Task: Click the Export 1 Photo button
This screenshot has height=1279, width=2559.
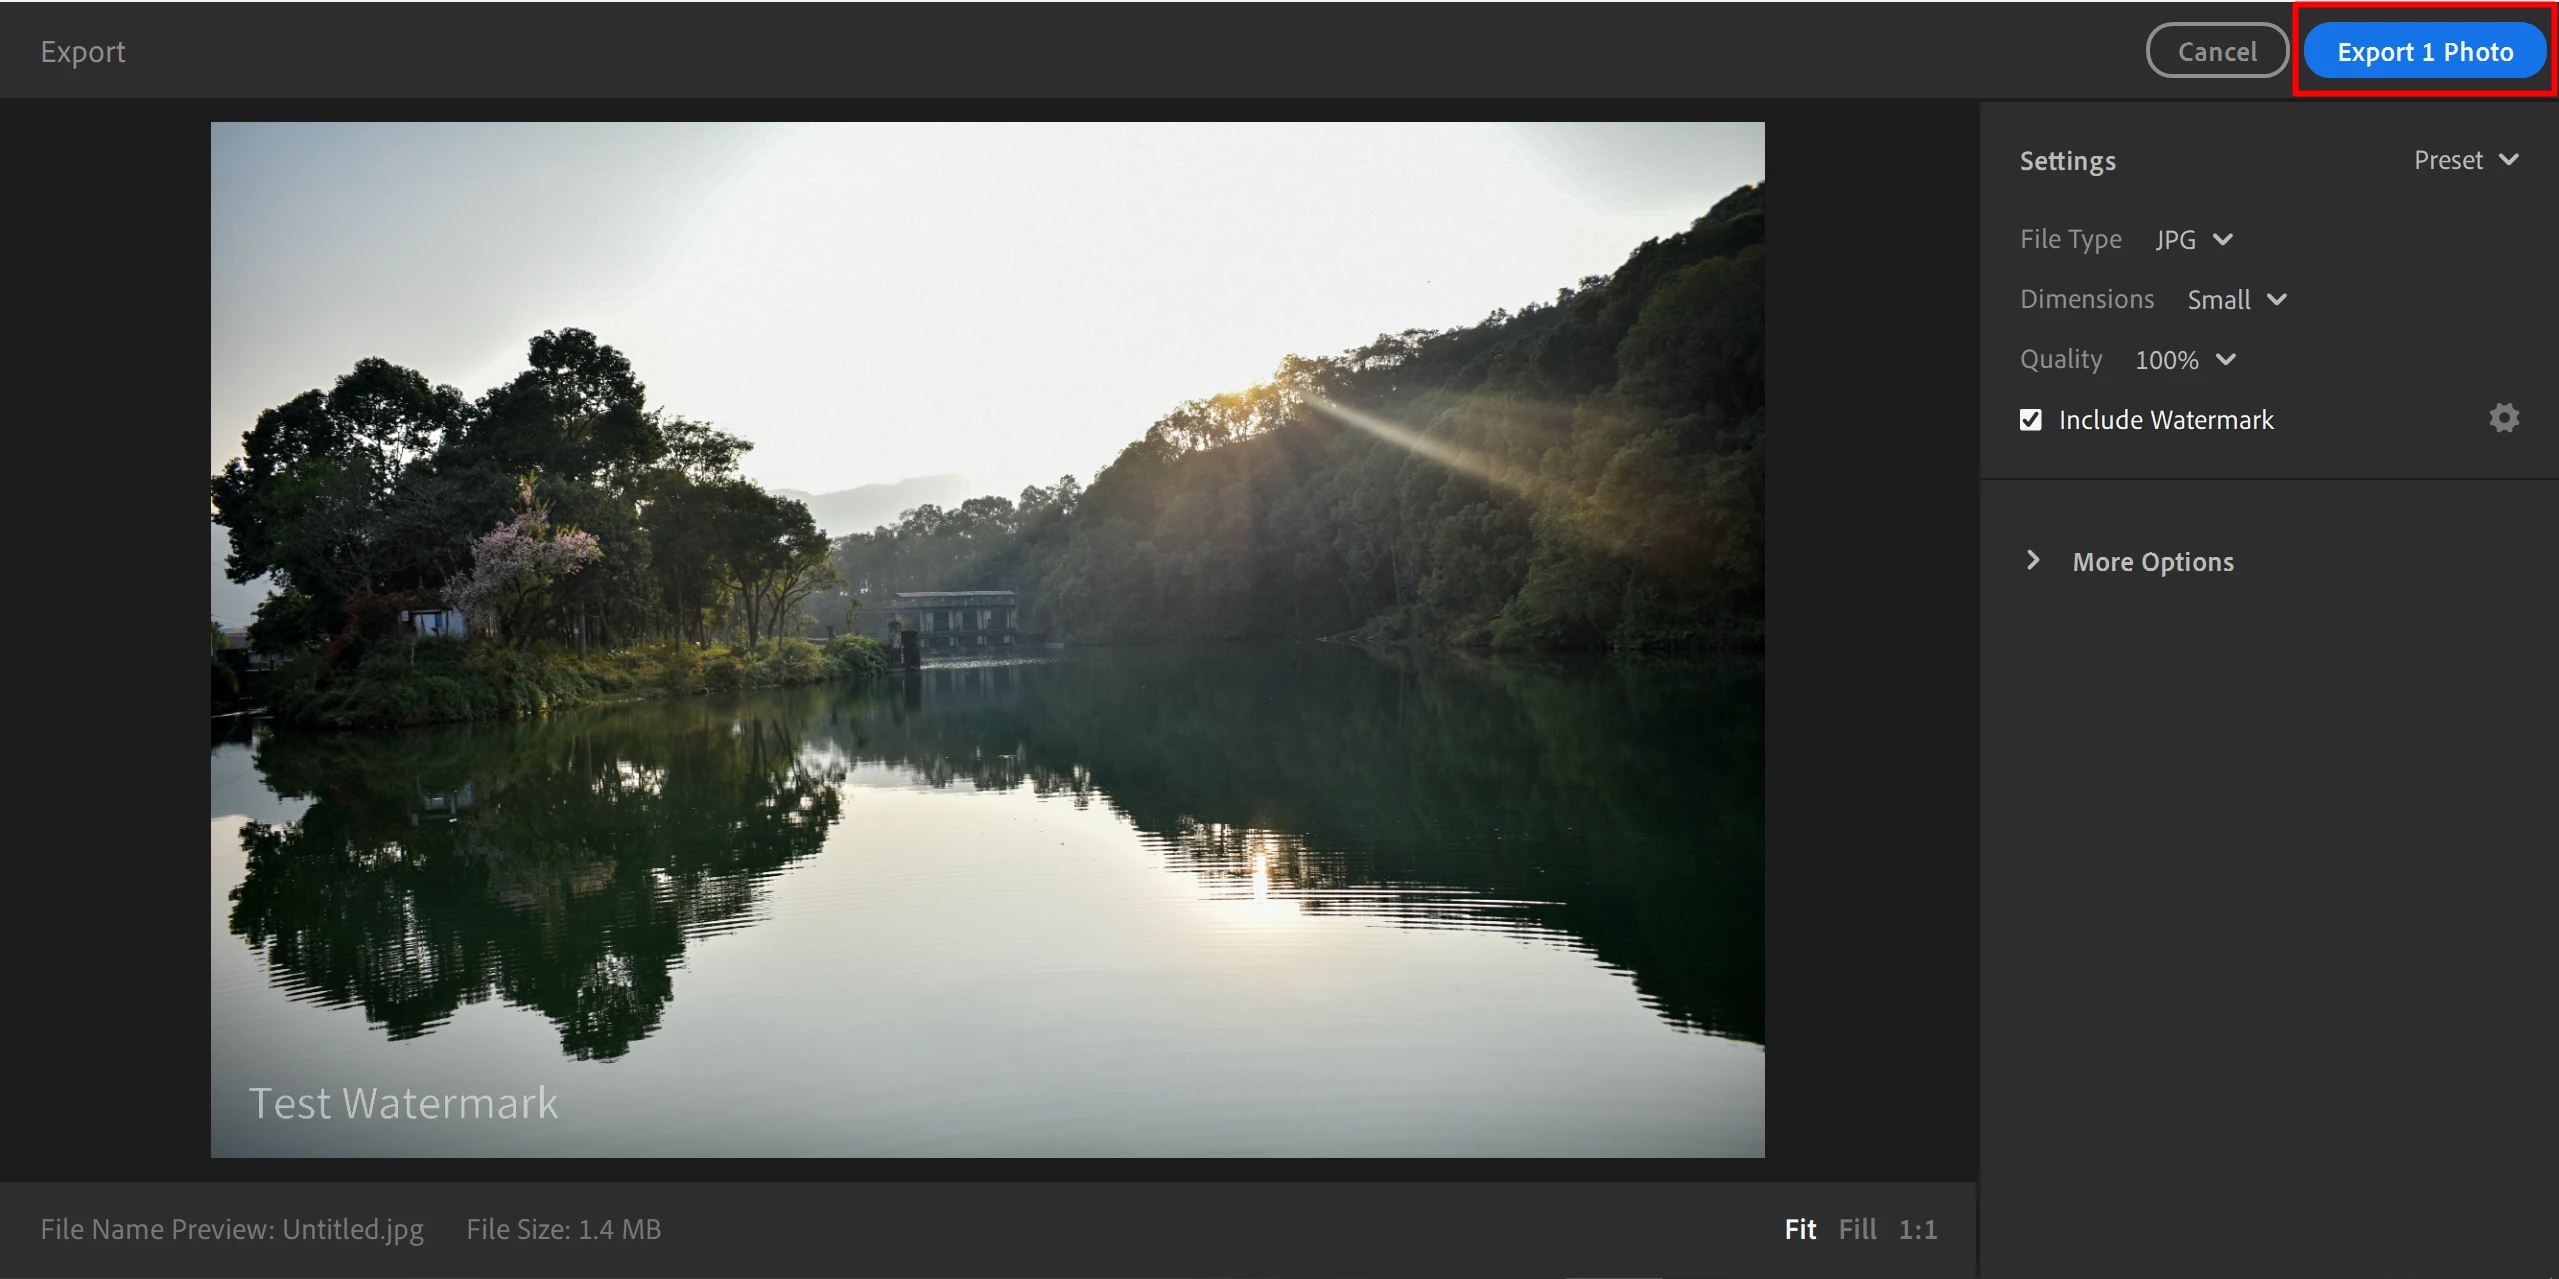Action: point(2424,52)
